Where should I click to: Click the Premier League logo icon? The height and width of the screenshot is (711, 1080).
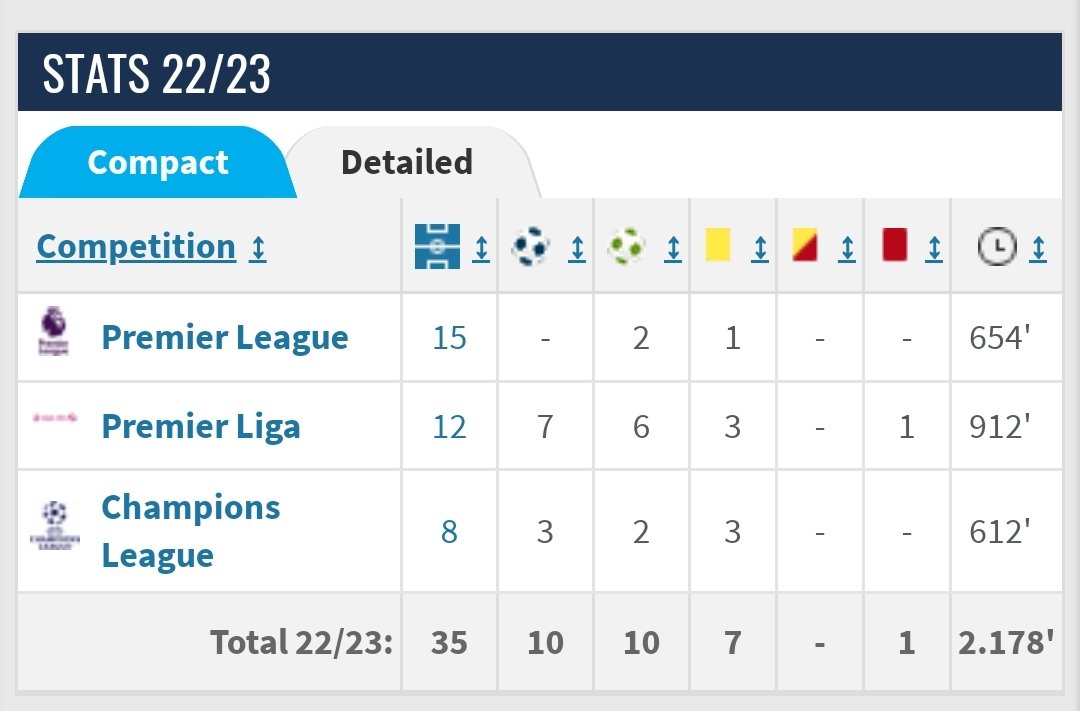(x=53, y=331)
